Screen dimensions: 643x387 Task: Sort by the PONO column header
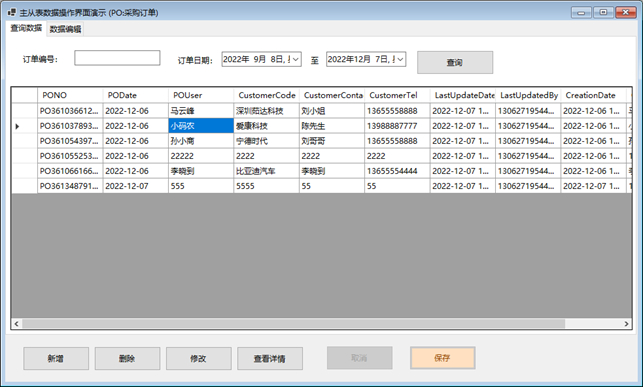coord(70,95)
